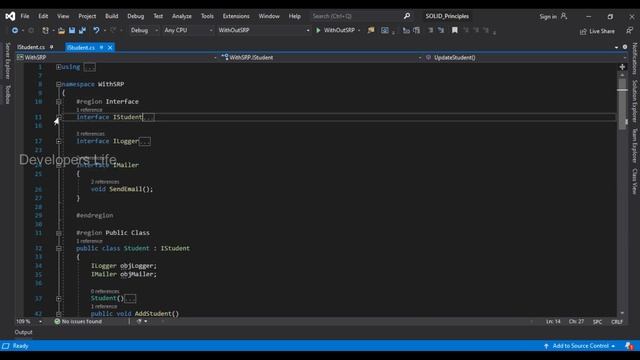Toggle a bookmark with the bookmark icon

click(455, 30)
